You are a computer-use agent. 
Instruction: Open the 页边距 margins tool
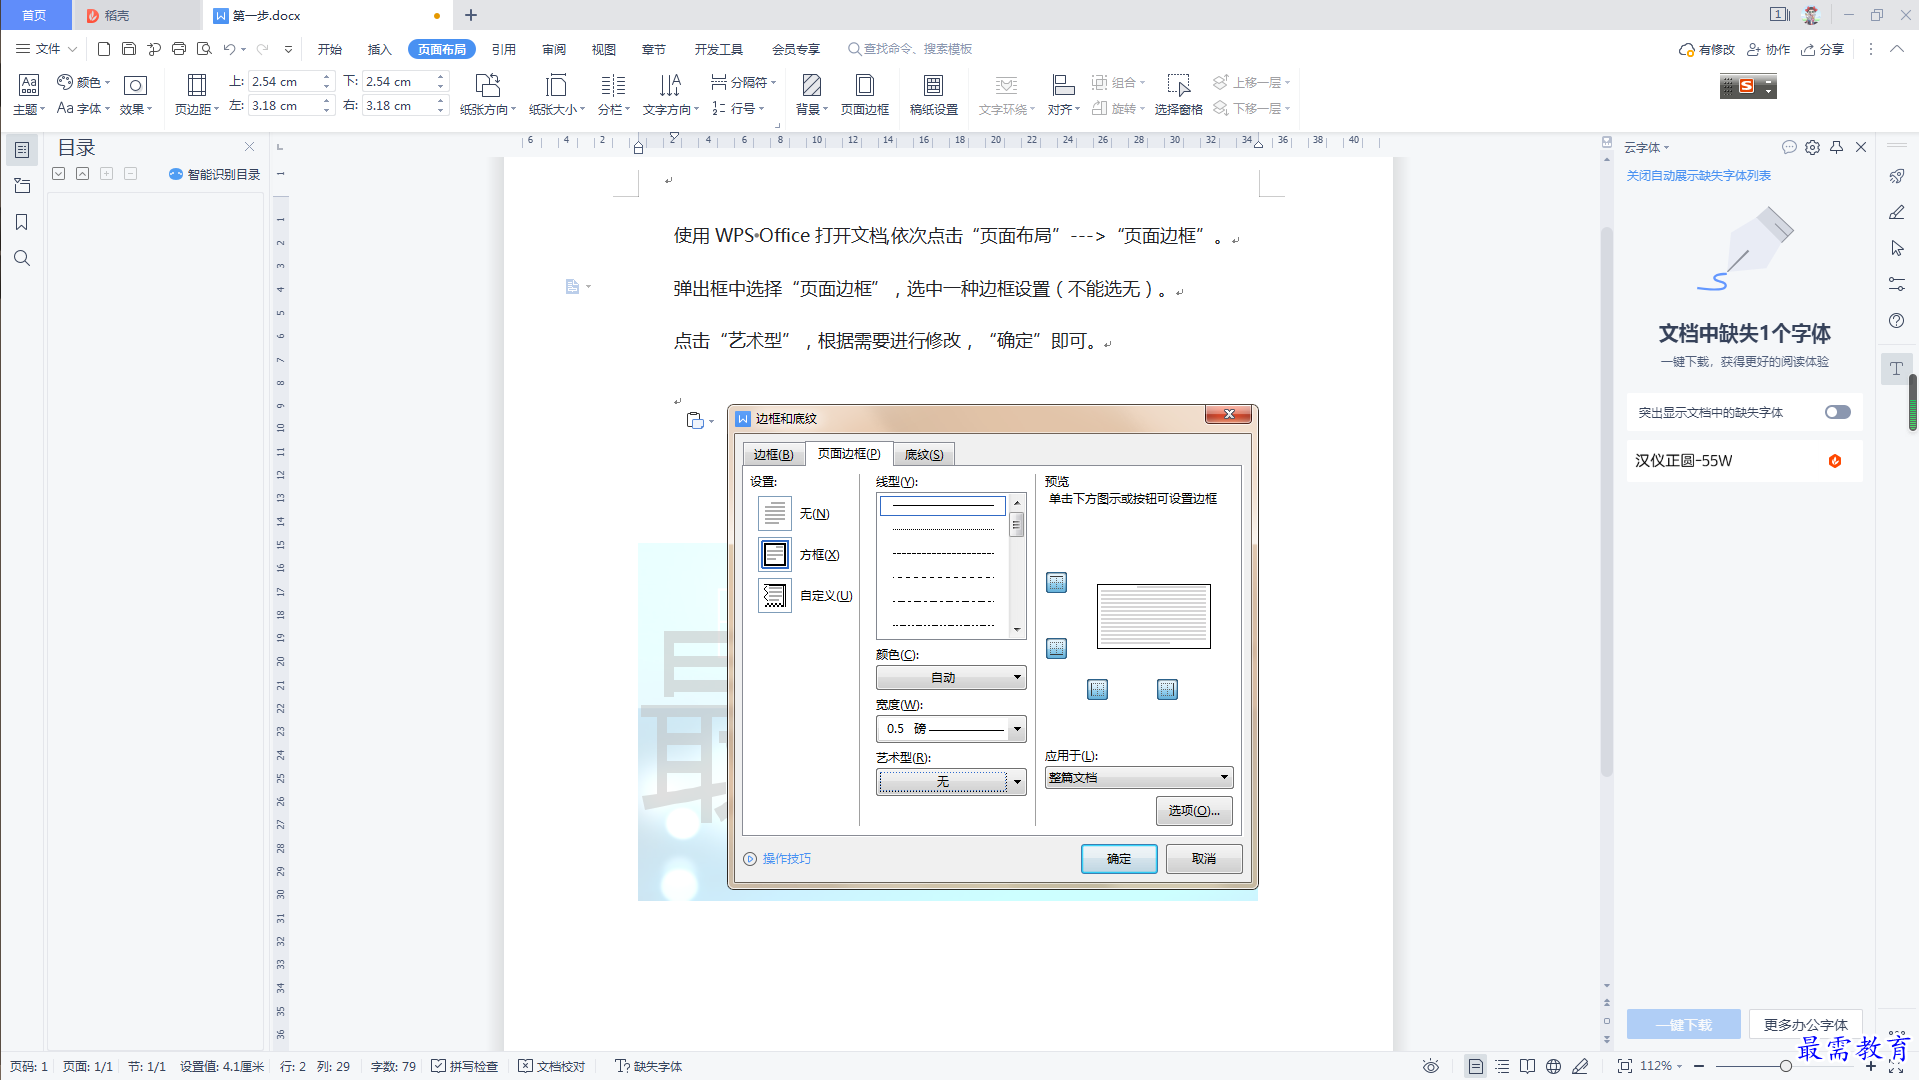(x=196, y=94)
